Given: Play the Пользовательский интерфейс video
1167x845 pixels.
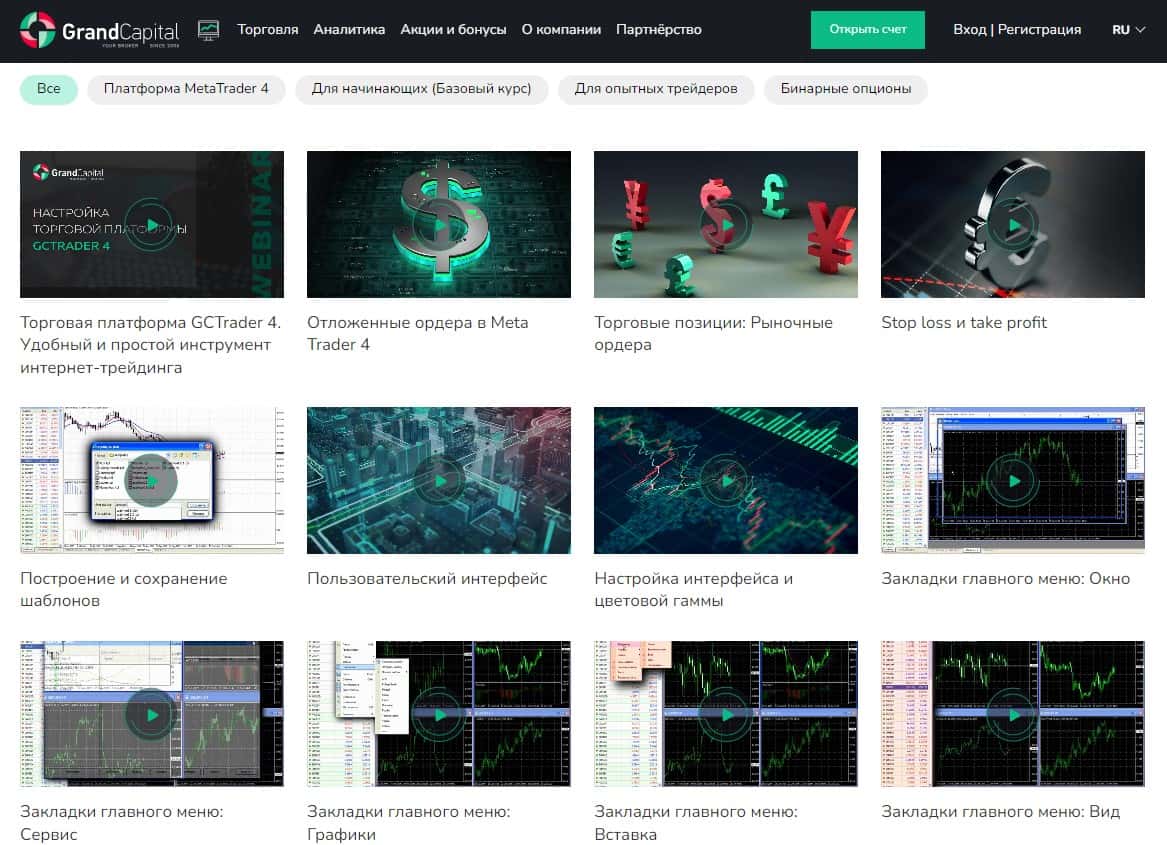Looking at the screenshot, I should pyautogui.click(x=439, y=480).
